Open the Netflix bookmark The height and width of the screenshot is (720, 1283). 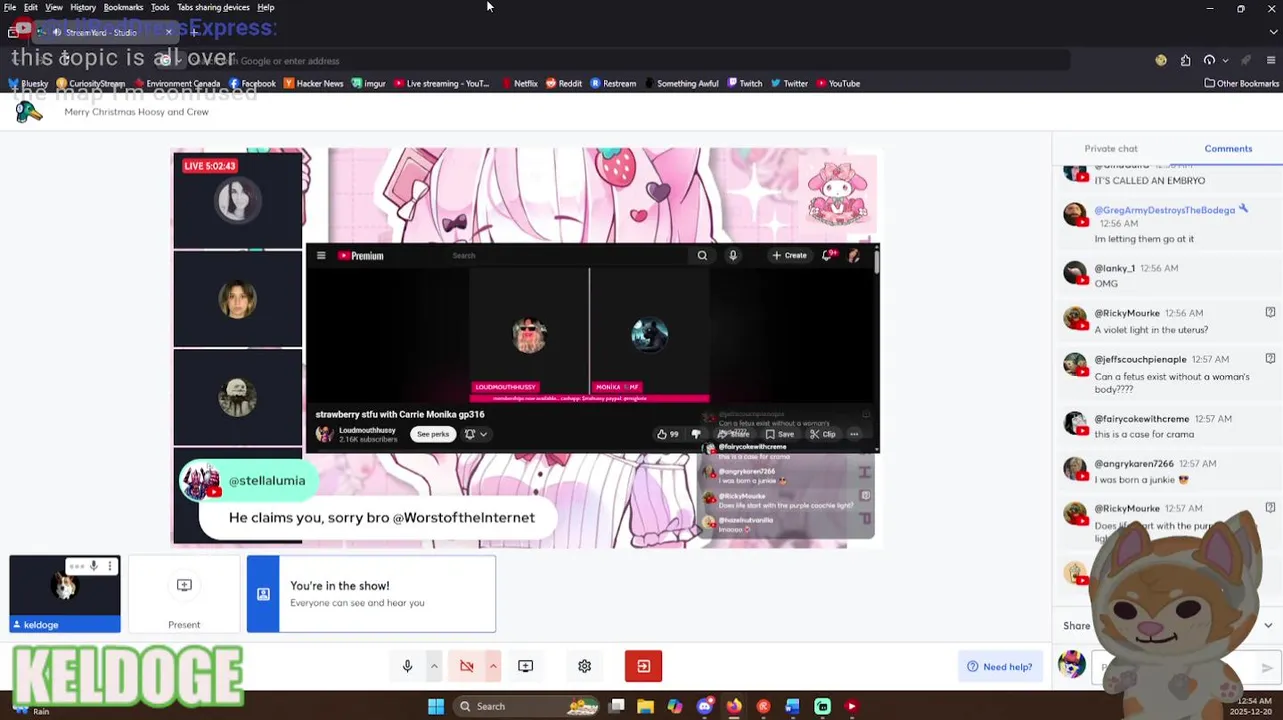point(519,84)
